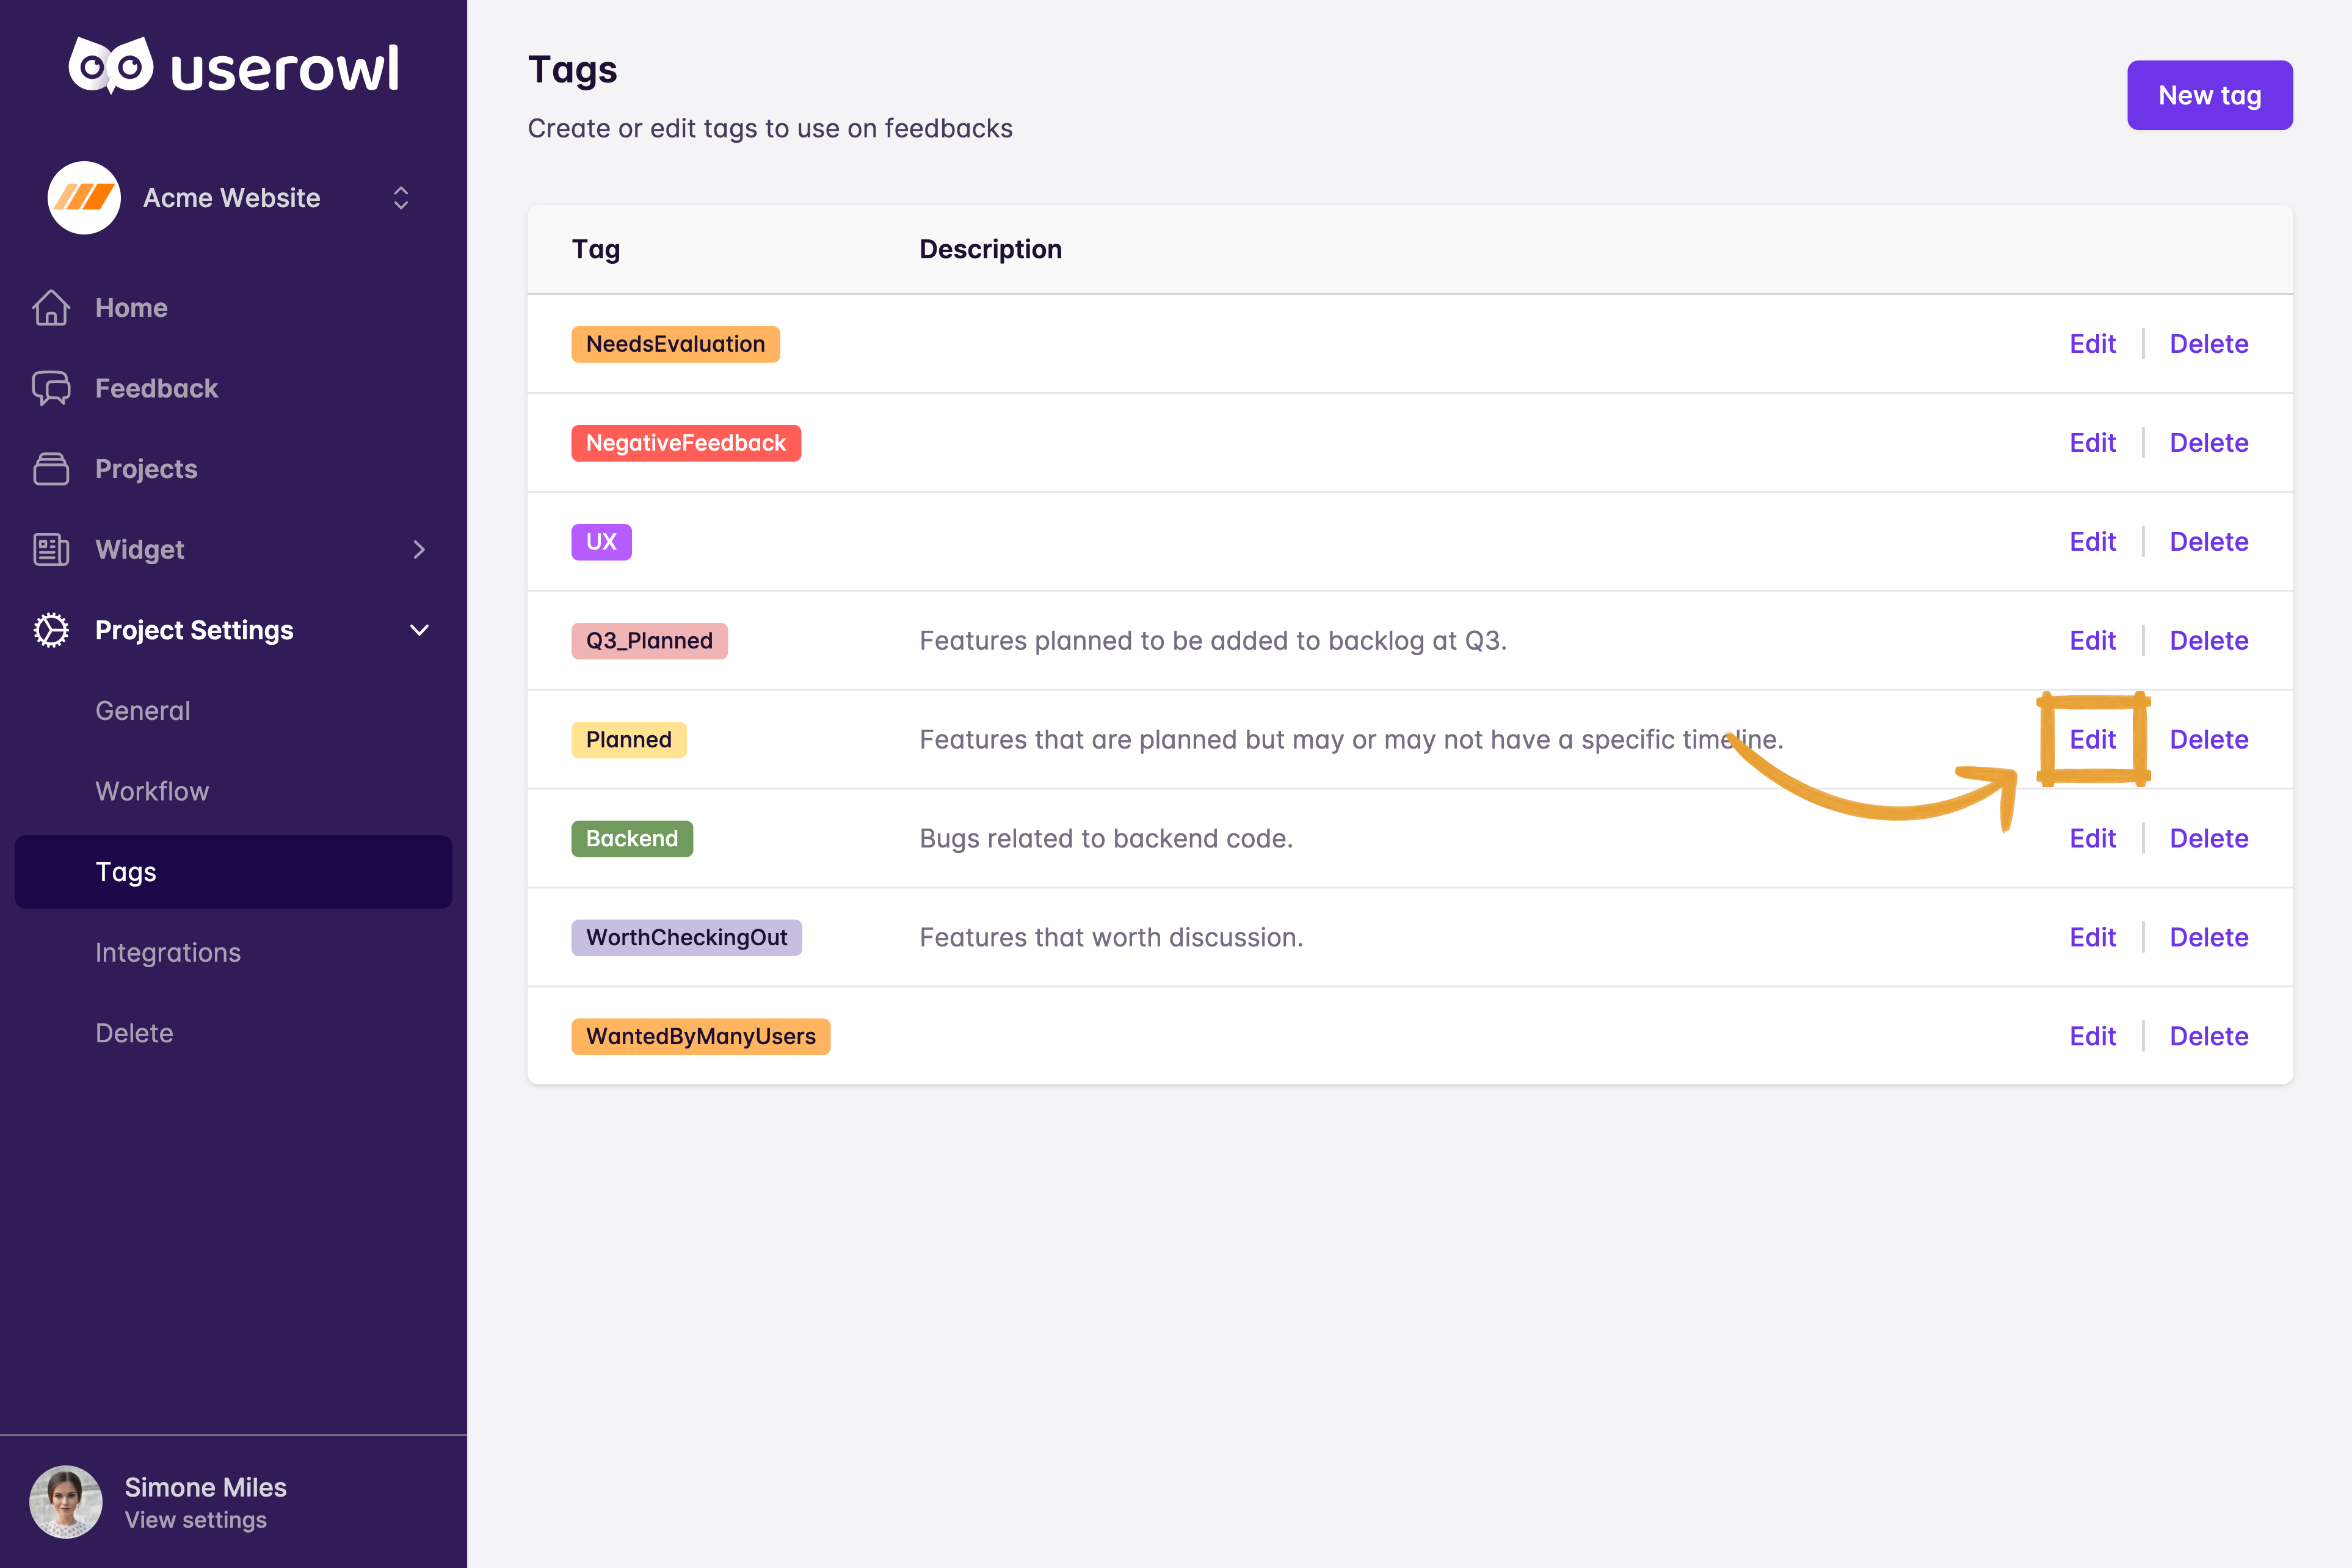Click the Project Settings gear icon
The width and height of the screenshot is (2352, 1568).
[51, 630]
